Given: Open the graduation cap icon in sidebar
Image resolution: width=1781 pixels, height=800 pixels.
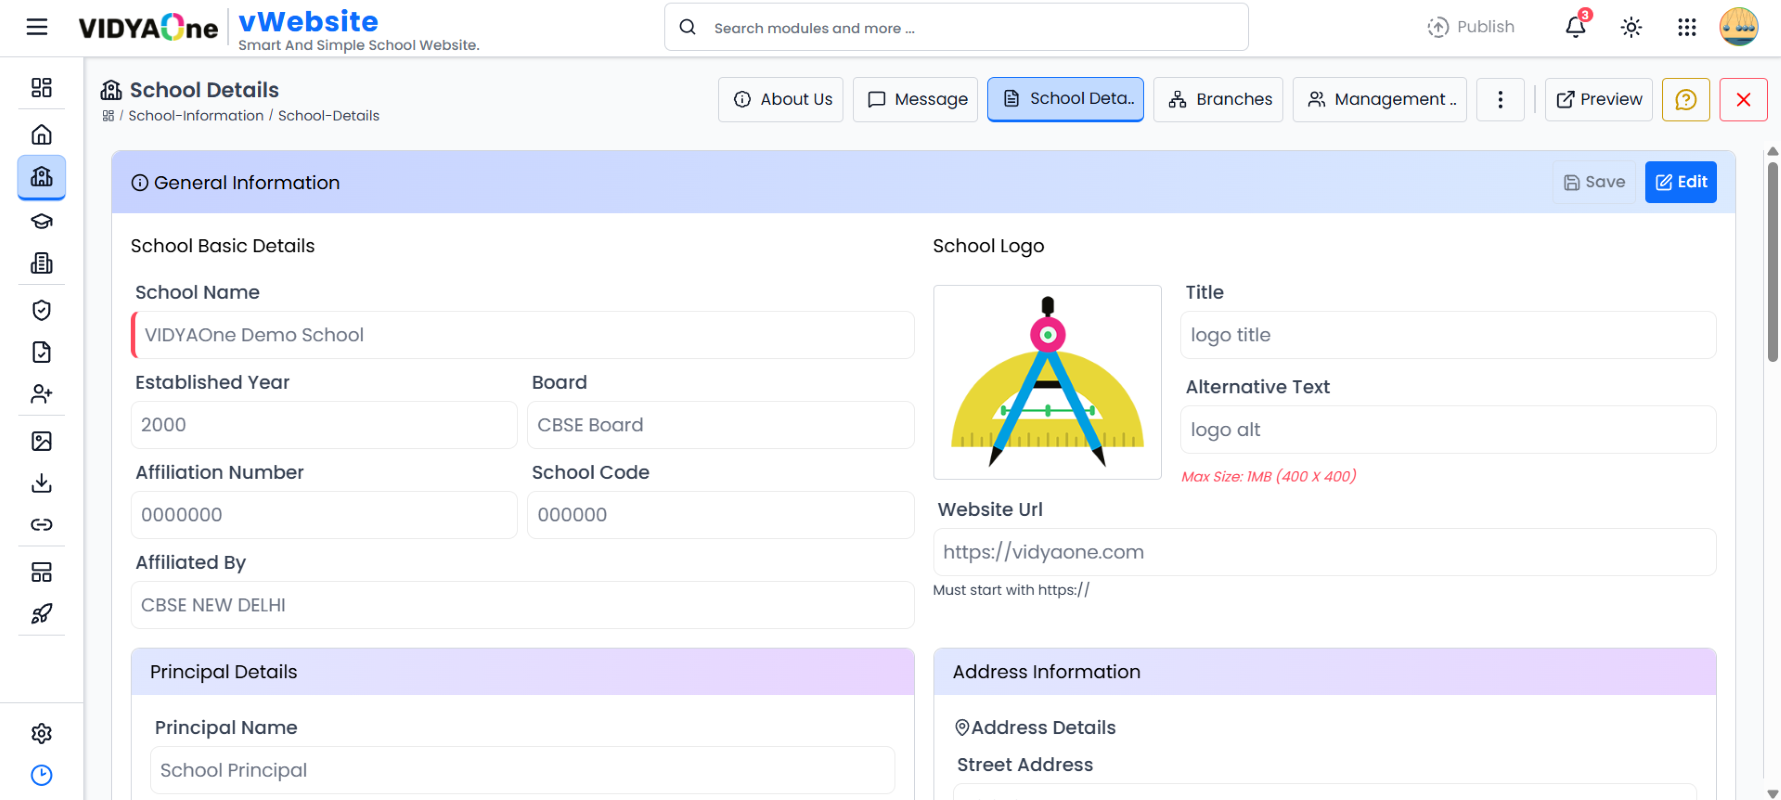Looking at the screenshot, I should click(x=41, y=221).
